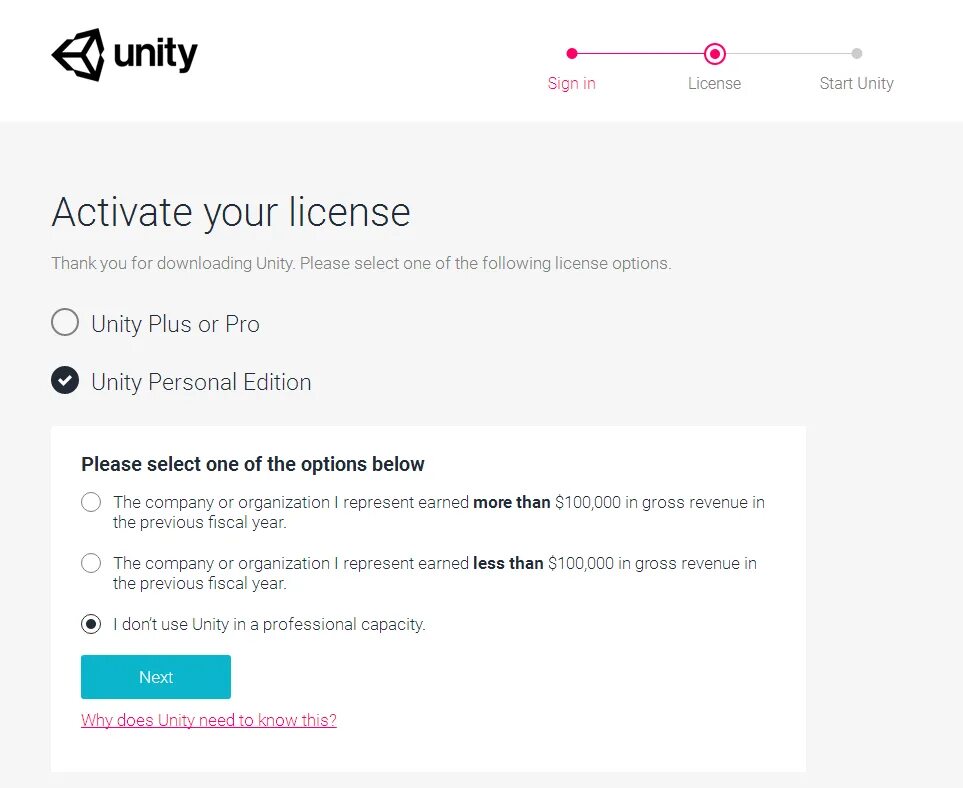
Task: Click the Start Unity step dot
Action: [857, 54]
